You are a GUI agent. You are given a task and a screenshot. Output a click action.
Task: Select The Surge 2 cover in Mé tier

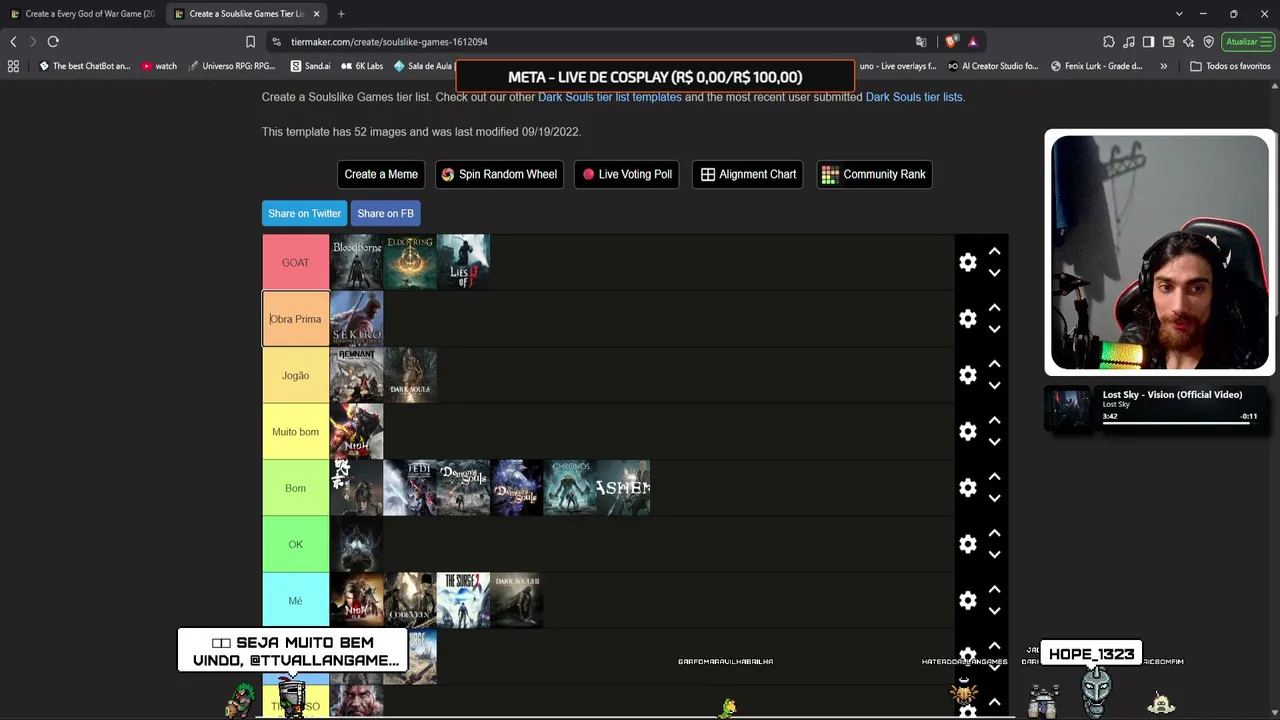click(x=463, y=600)
